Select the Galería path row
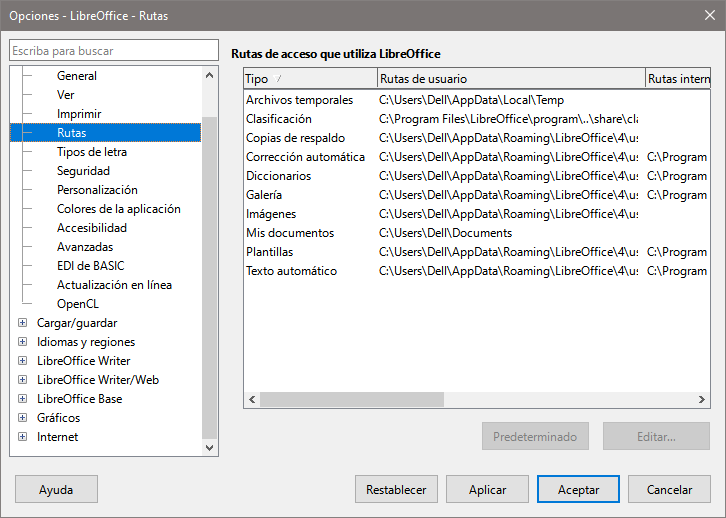This screenshot has height=518, width=726. coord(476,195)
